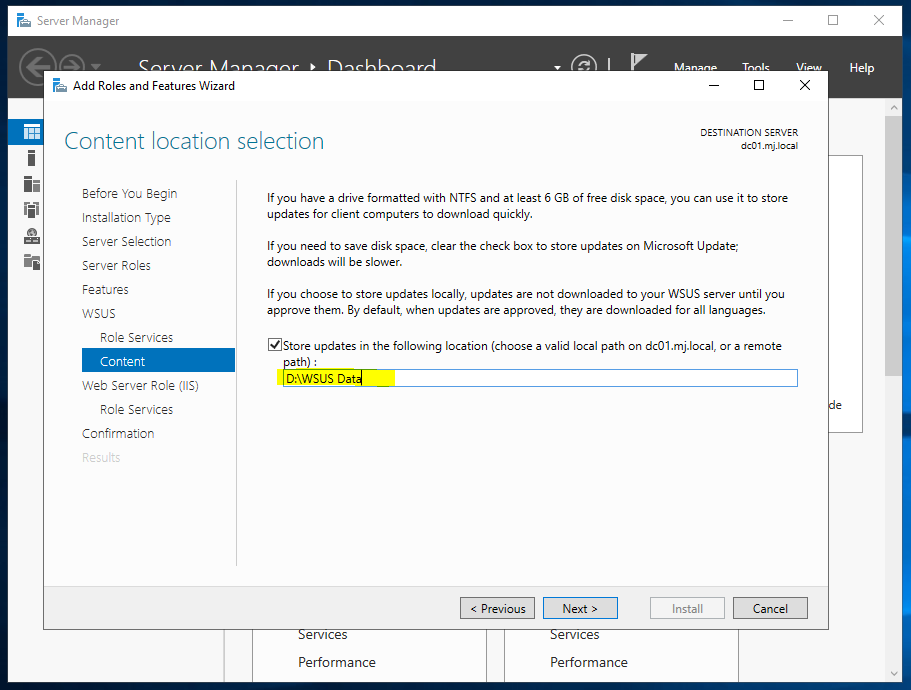Select the Local Server icon in sidebar
This screenshot has height=690, width=911.
[x=31, y=158]
